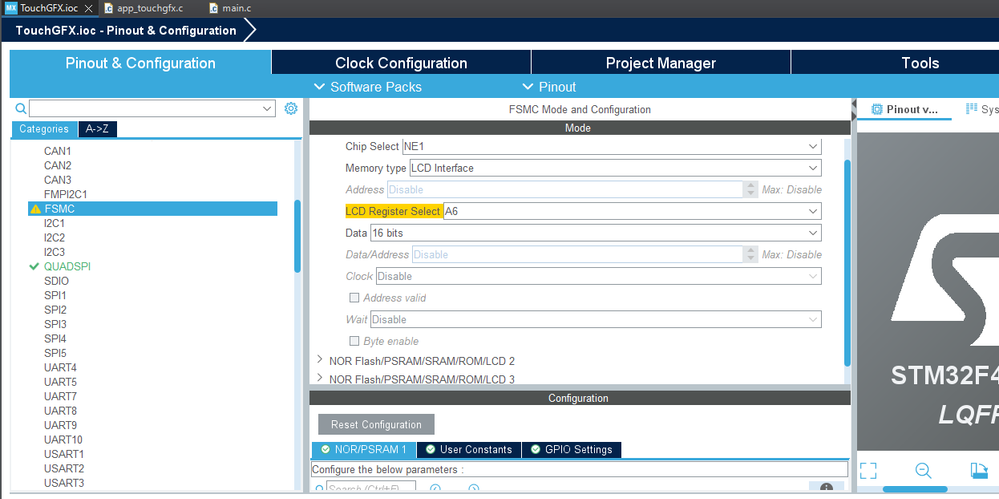
Task: Open the peripheral search combo box arrow
Action: tap(268, 109)
